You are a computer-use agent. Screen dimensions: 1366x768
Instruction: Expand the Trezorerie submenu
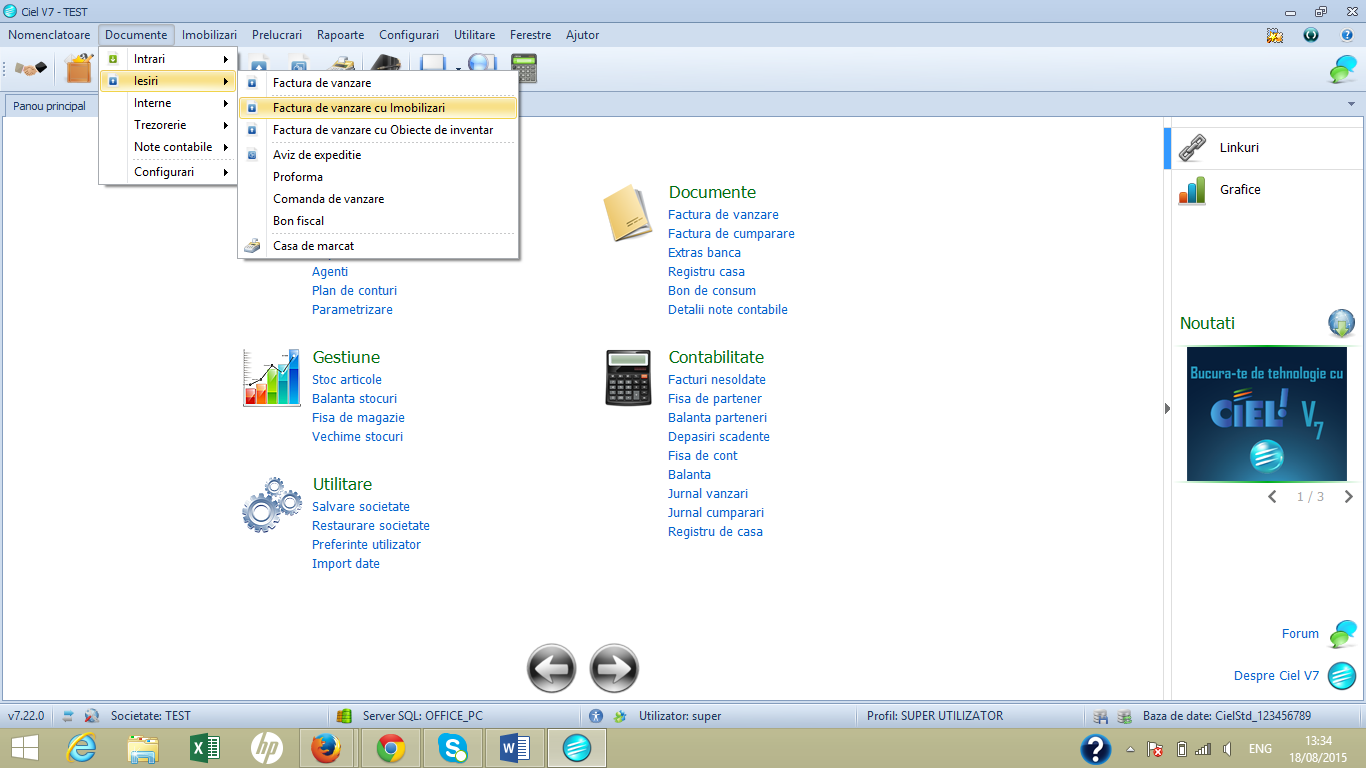coord(168,125)
